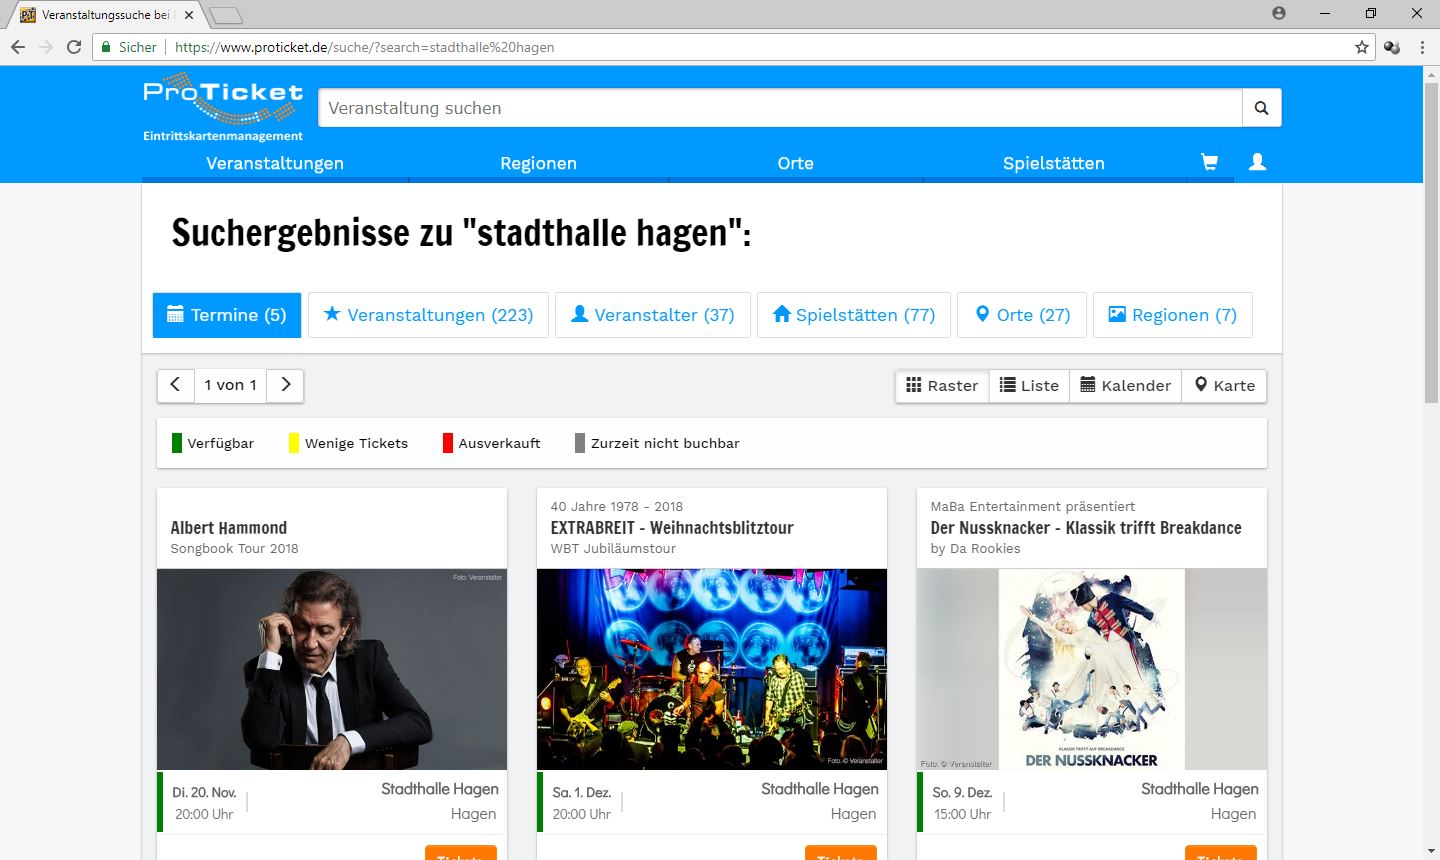Open Regionen in main navigation
This screenshot has height=860, width=1440.
(538, 163)
